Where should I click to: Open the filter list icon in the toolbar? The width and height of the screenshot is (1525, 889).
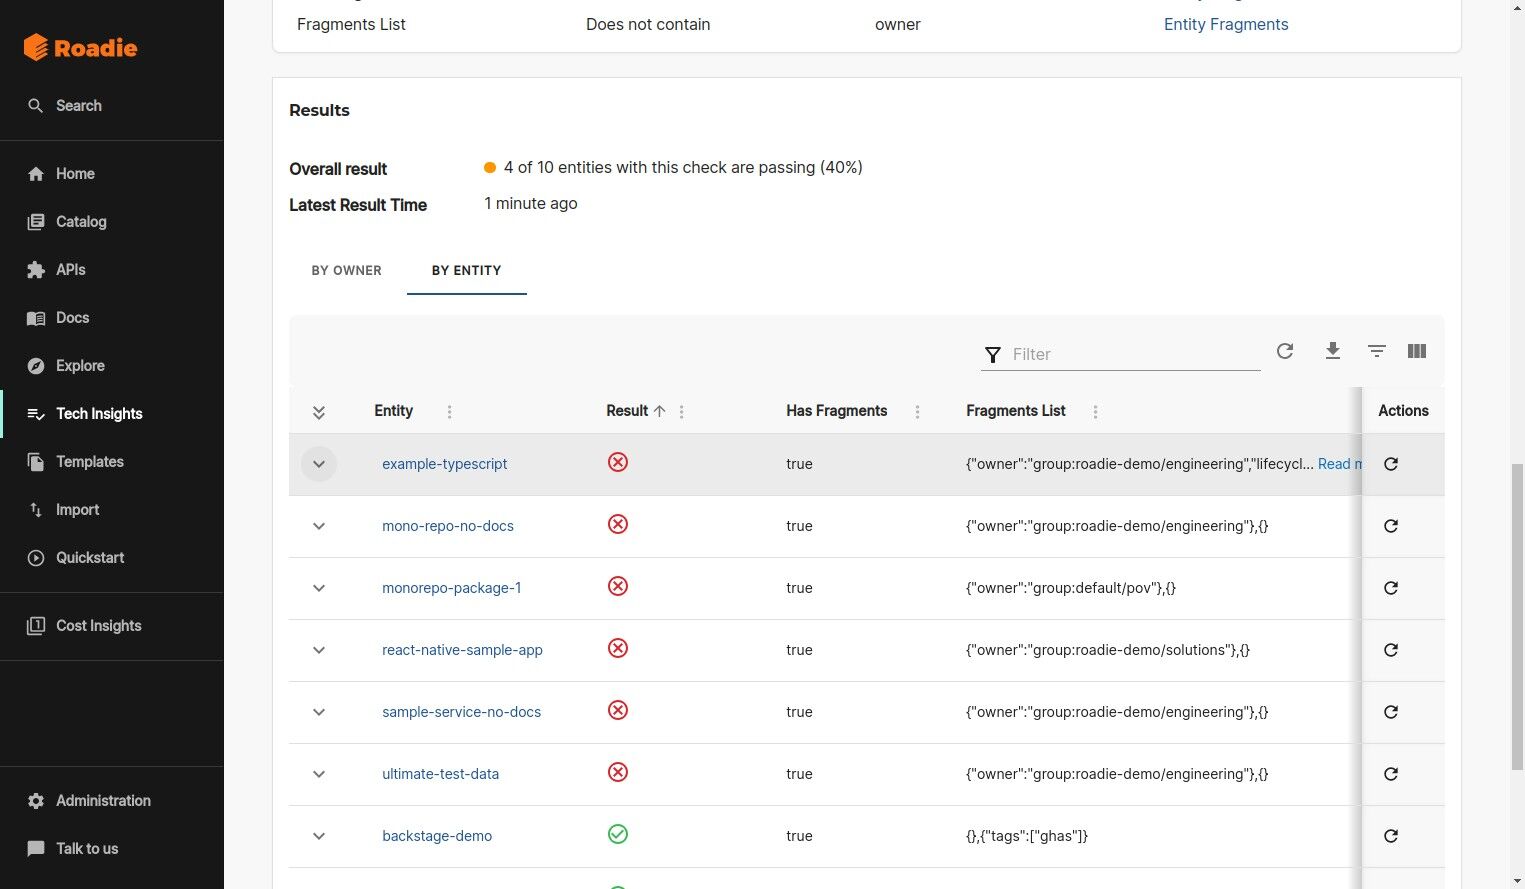coord(1377,351)
